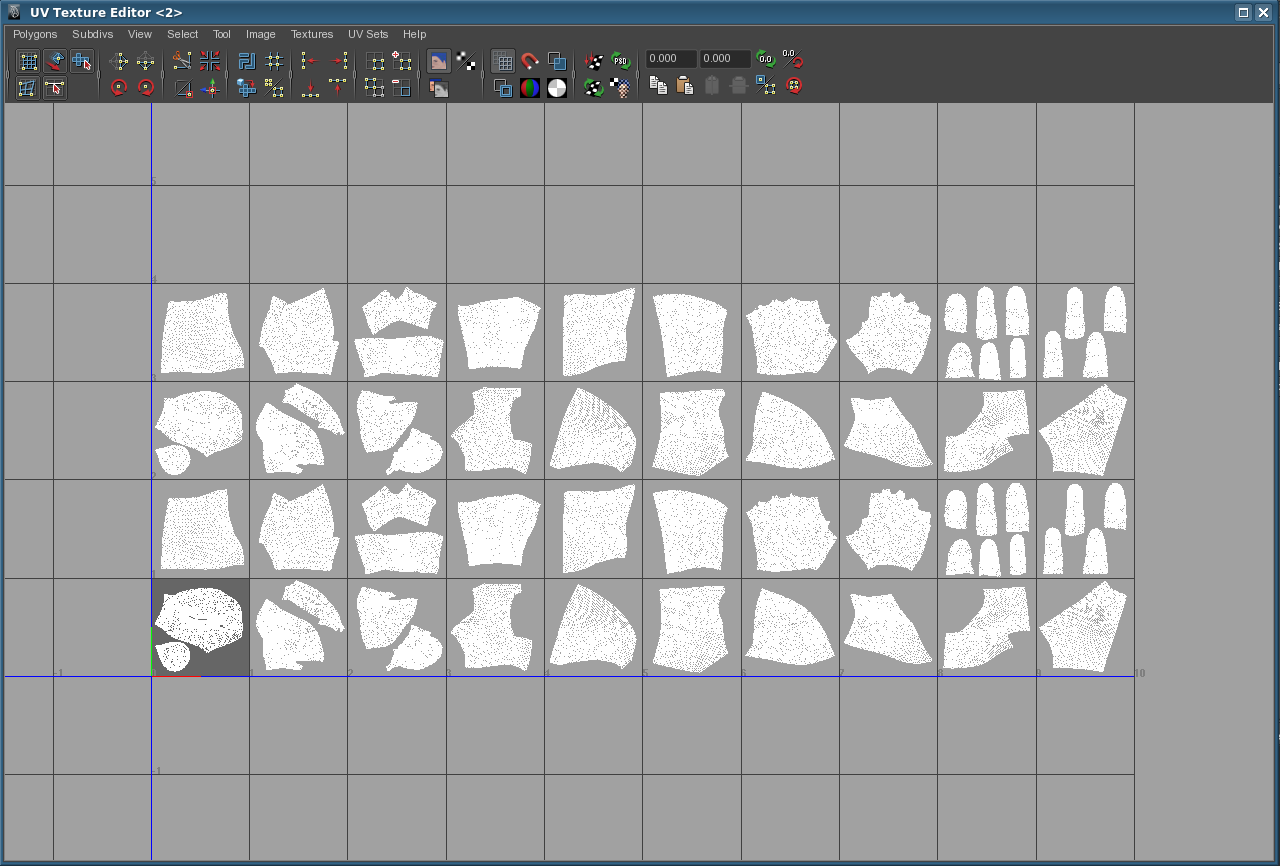The height and width of the screenshot is (866, 1280).
Task: Select the UV Lattice tool
Action: (x=28, y=61)
